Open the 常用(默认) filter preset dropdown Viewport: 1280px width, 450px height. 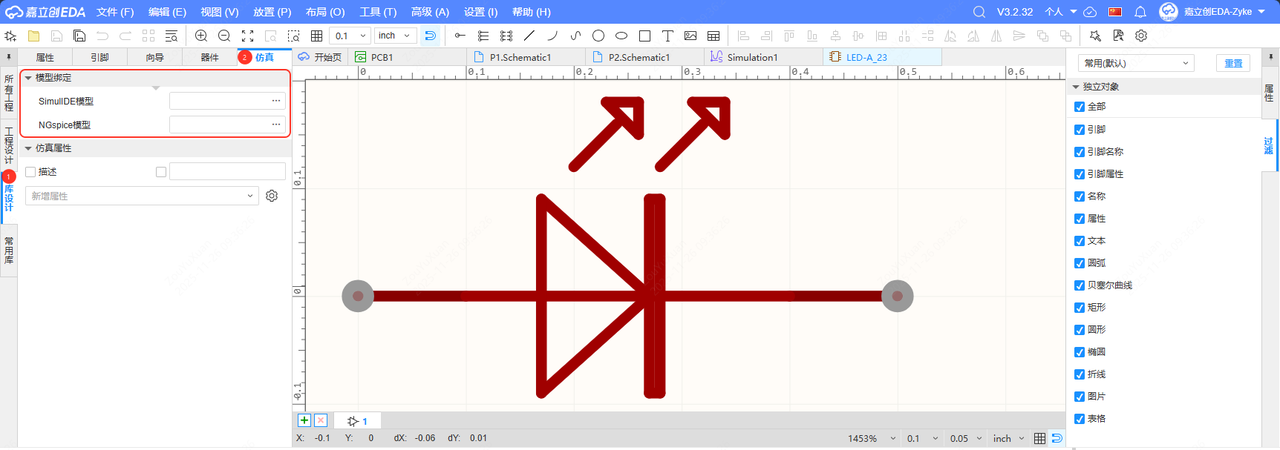(1138, 63)
